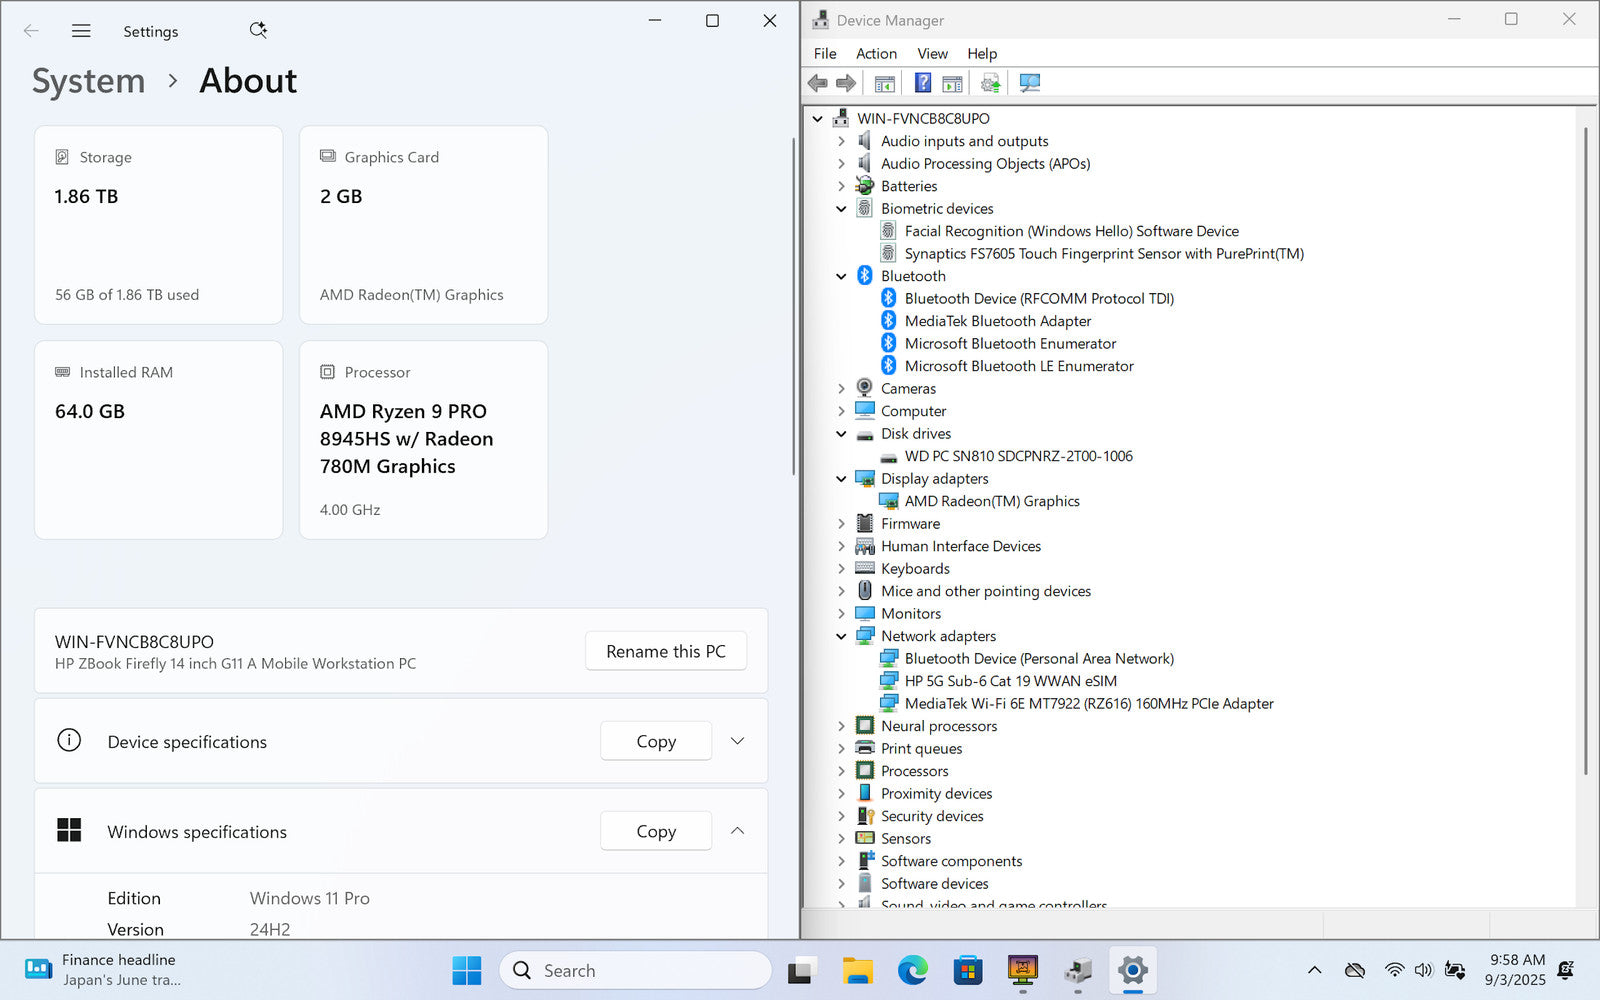This screenshot has width=1600, height=1000.
Task: Select Facial Recognition (Windows Hello) Software Device
Action: [x=1072, y=231]
